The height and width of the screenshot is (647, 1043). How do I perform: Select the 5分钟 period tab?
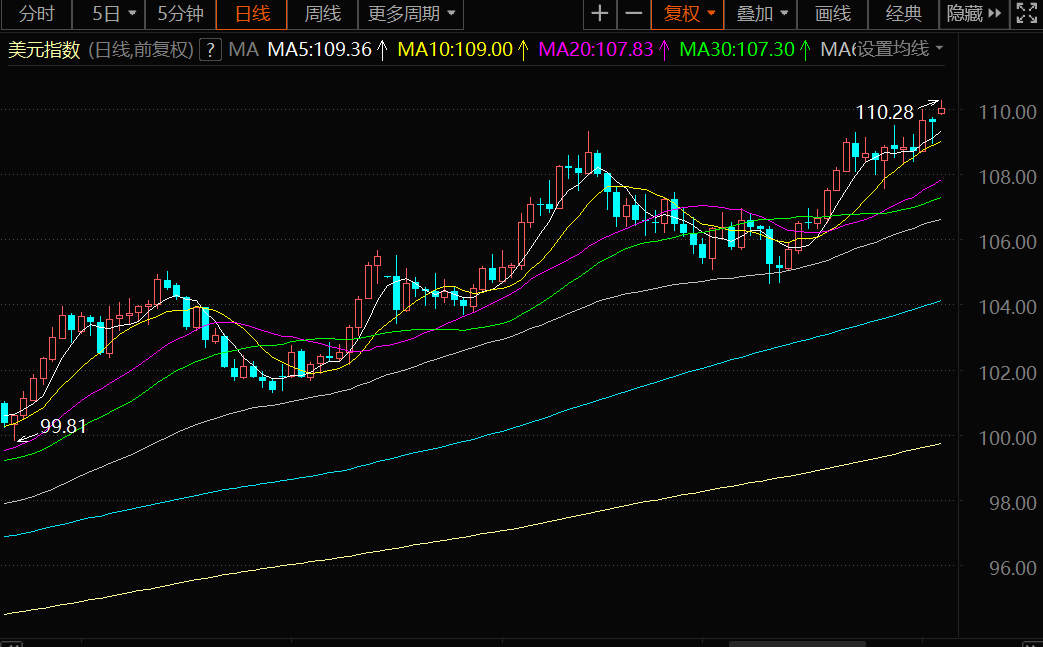click(180, 14)
